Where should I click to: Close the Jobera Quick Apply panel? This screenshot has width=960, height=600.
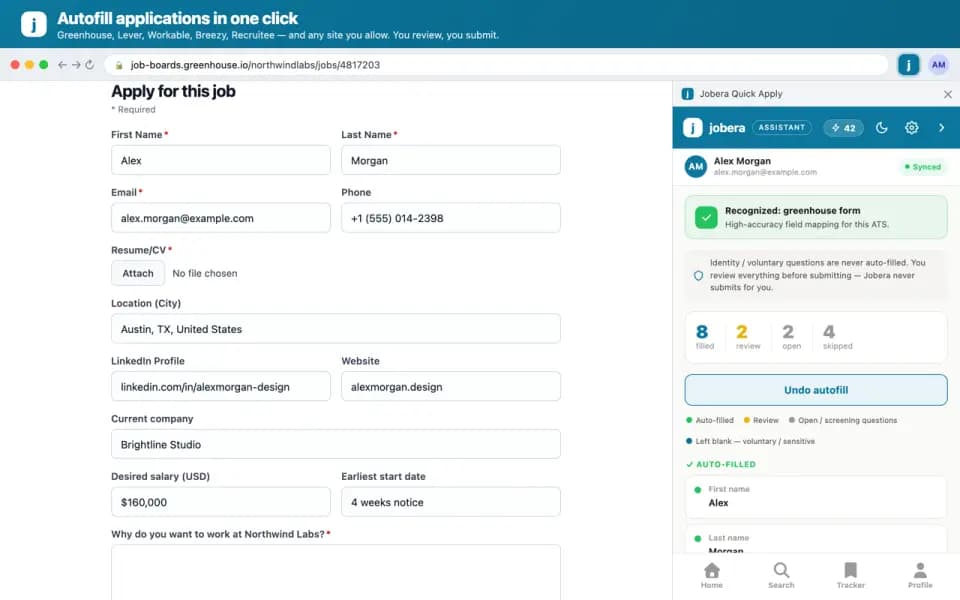948,94
